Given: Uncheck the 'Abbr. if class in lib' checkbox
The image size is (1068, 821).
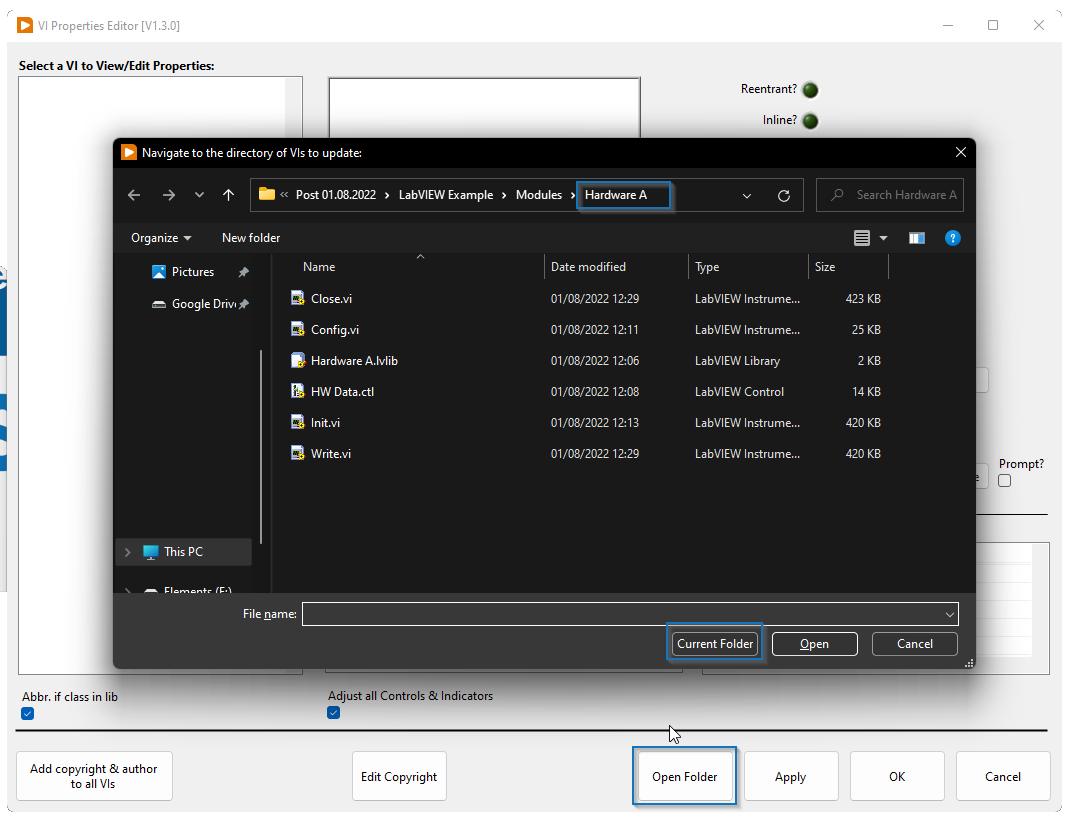Looking at the screenshot, I should [x=27, y=713].
